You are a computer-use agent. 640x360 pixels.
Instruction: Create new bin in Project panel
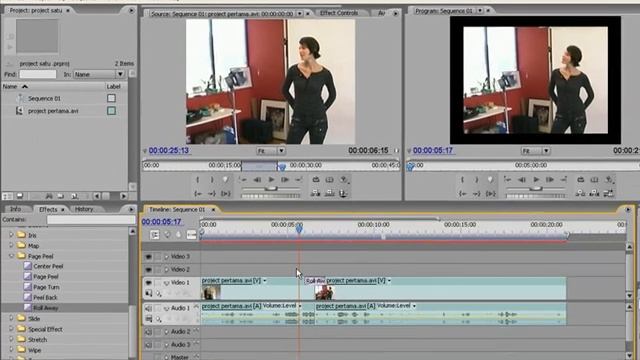click(x=61, y=196)
